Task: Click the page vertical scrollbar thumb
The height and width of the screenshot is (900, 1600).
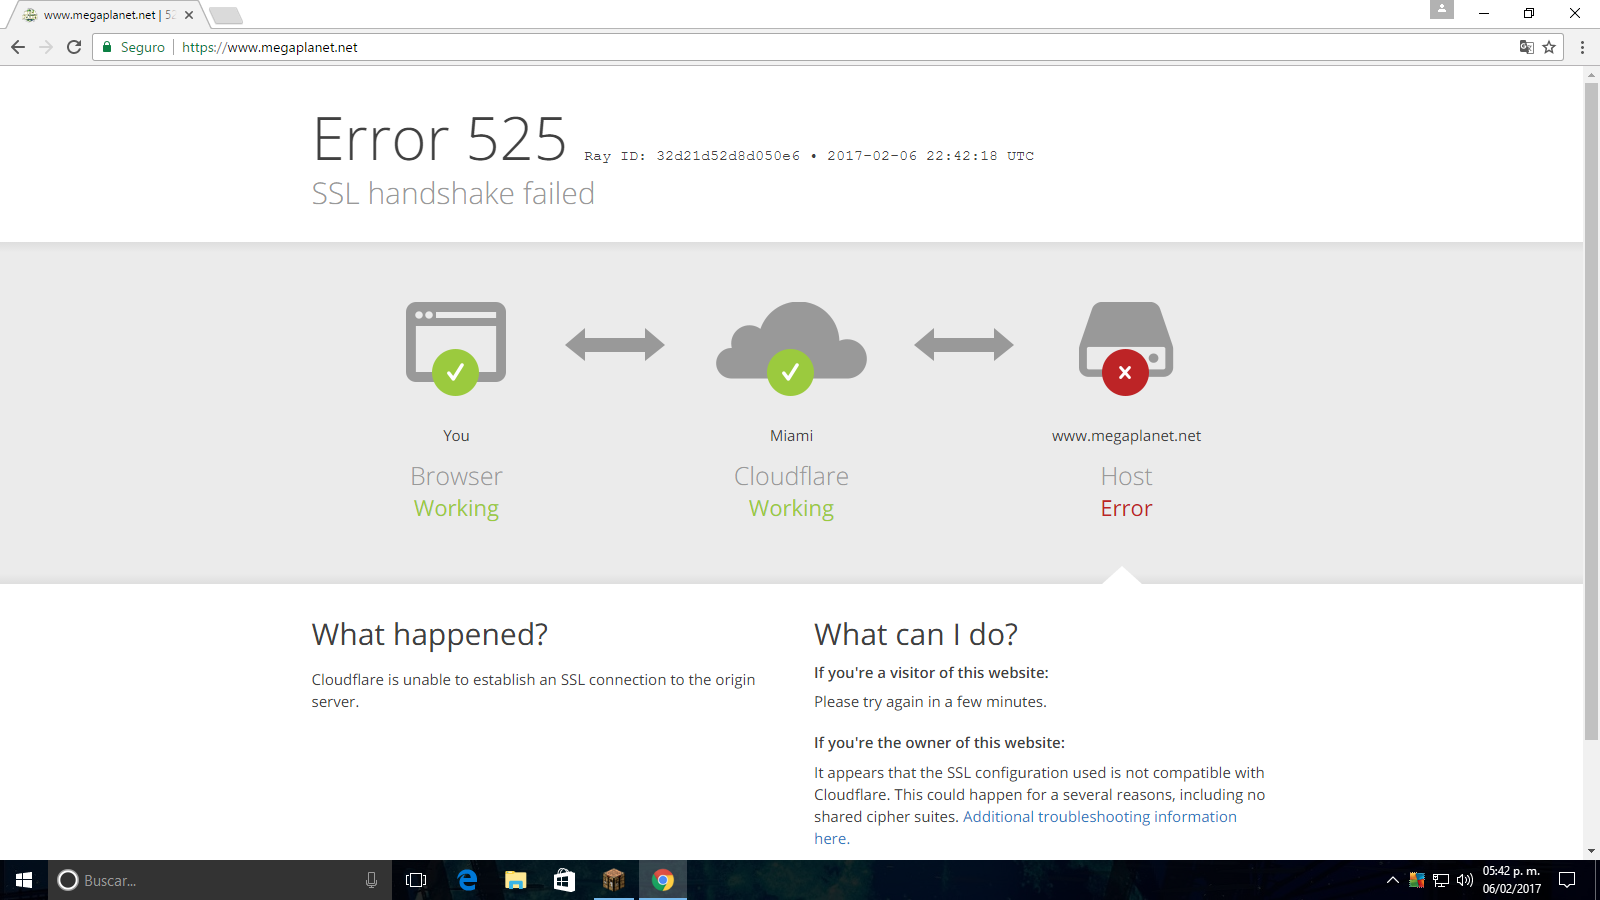Action: [1591, 411]
